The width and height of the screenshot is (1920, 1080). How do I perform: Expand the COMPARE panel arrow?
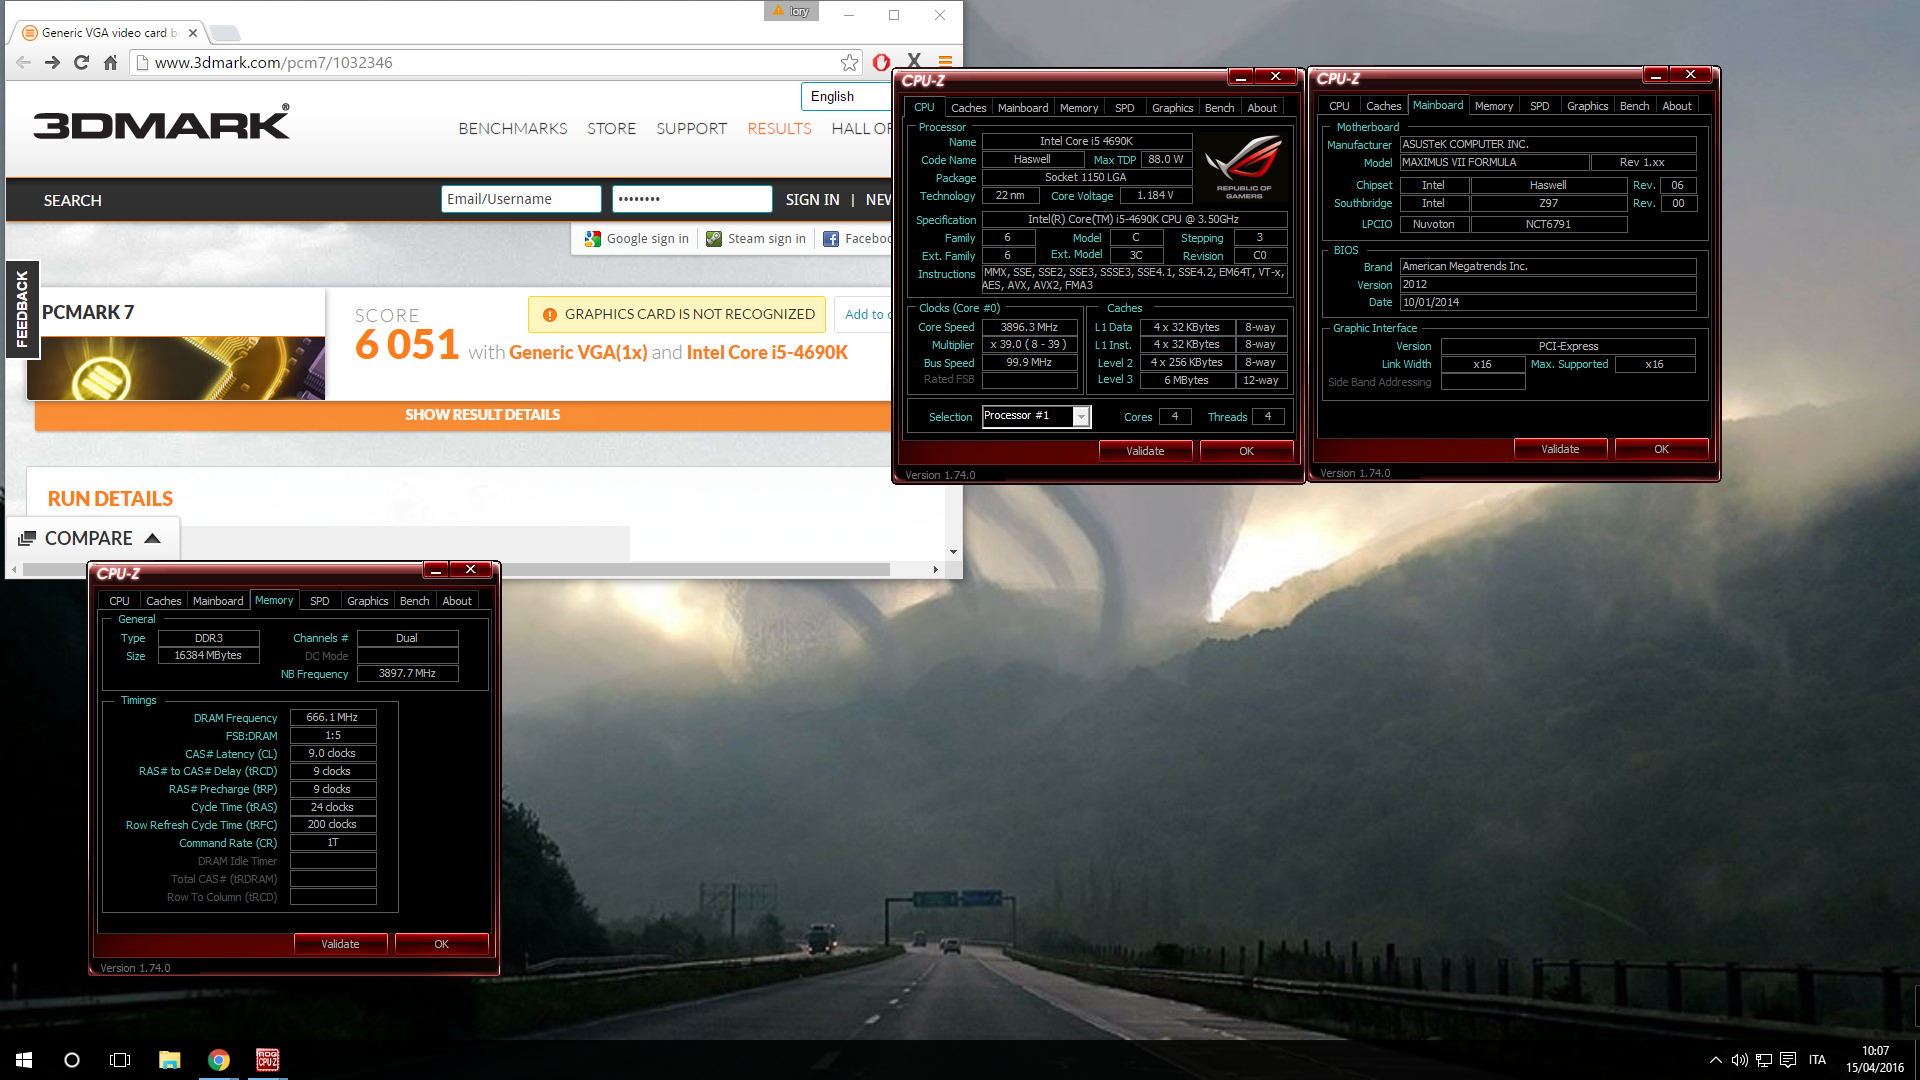[153, 538]
